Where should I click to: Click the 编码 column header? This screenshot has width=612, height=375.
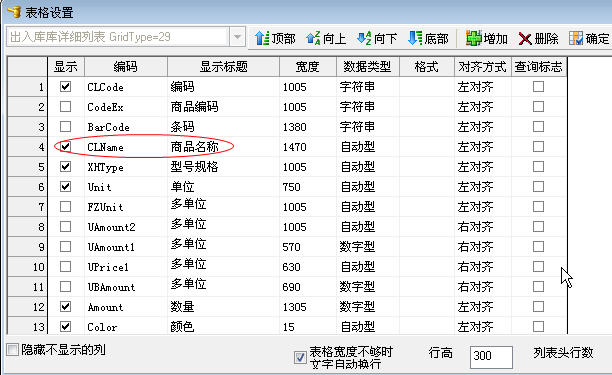click(x=126, y=67)
